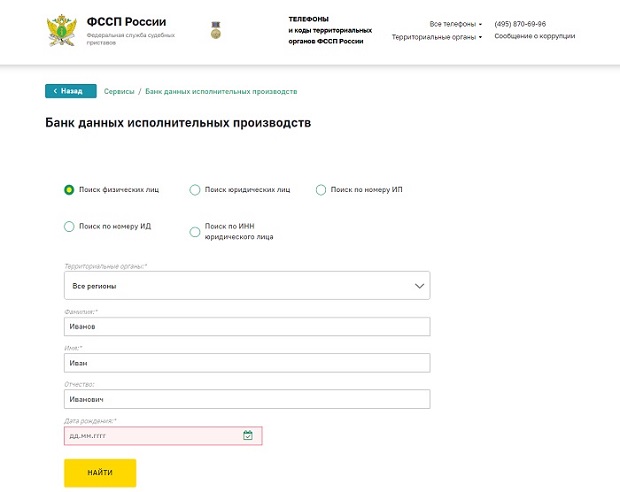Focus the first name field 'Иван'

(246, 363)
